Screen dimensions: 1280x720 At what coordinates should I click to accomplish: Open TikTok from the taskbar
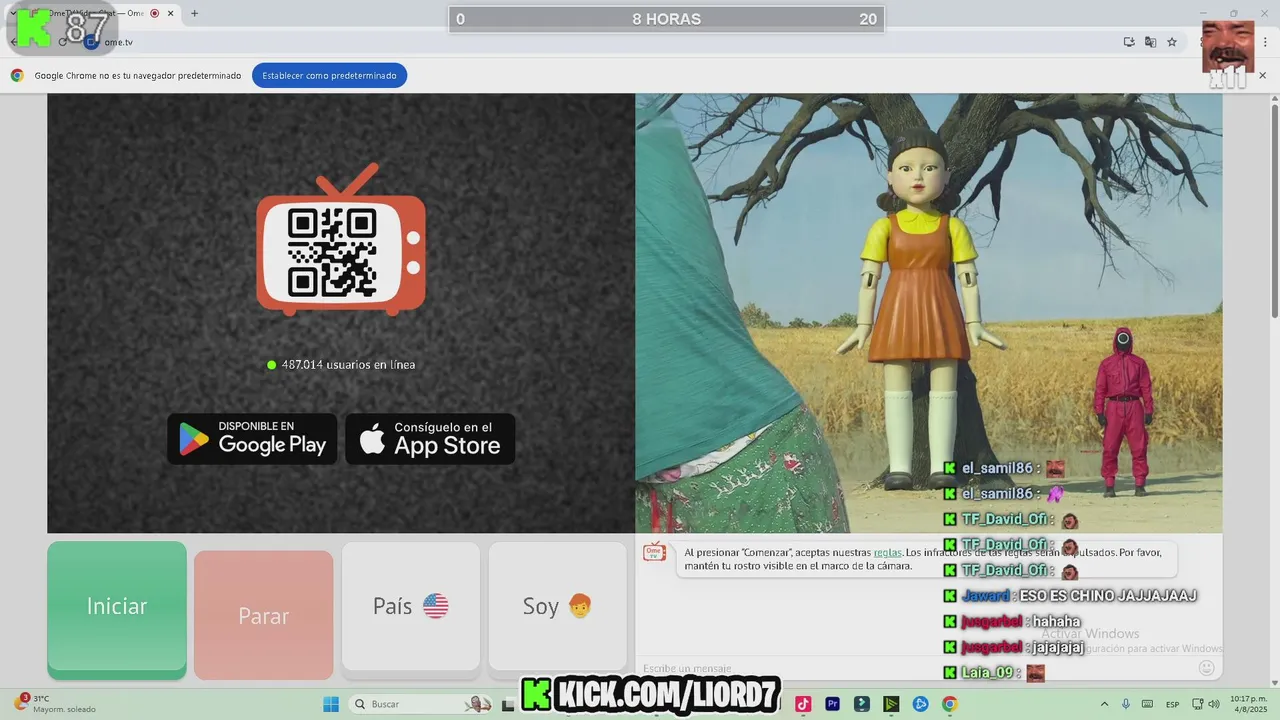pyautogui.click(x=802, y=704)
